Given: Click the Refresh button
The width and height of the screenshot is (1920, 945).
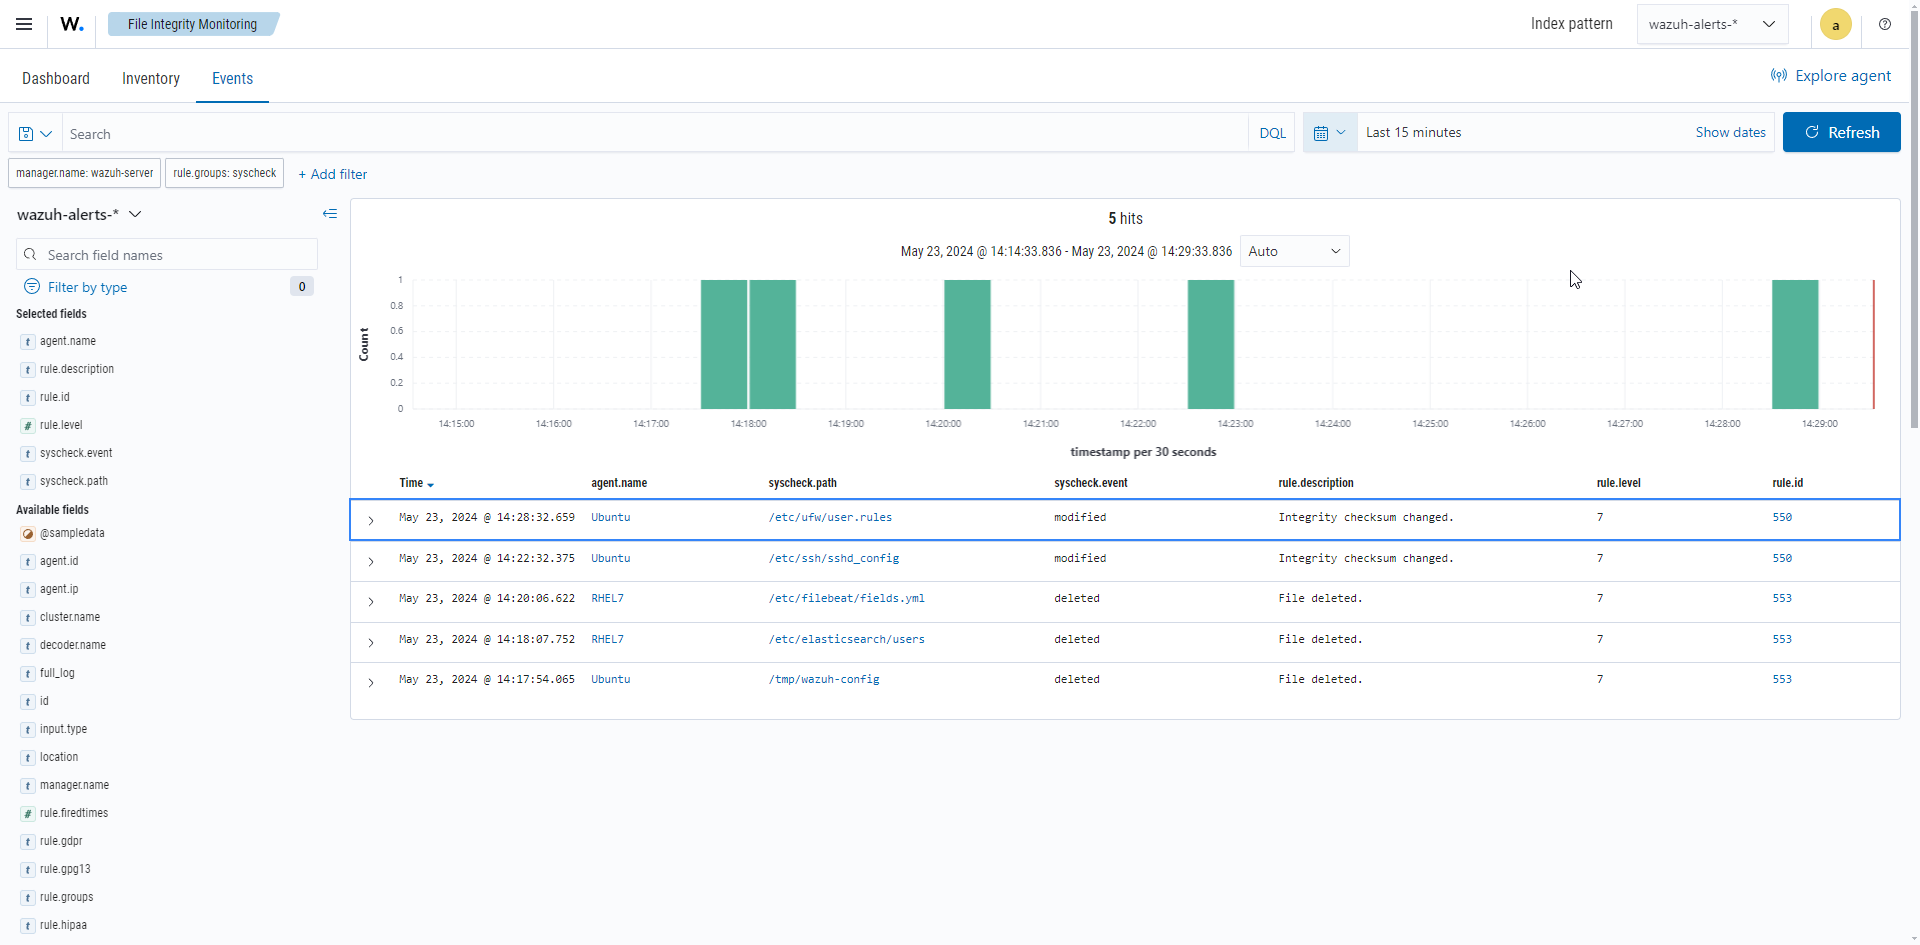Looking at the screenshot, I should (x=1841, y=132).
